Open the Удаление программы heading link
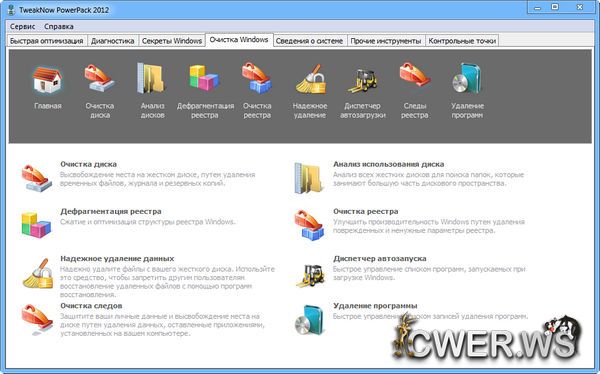Screen dimensions: 600x374 pyautogui.click(x=375, y=305)
